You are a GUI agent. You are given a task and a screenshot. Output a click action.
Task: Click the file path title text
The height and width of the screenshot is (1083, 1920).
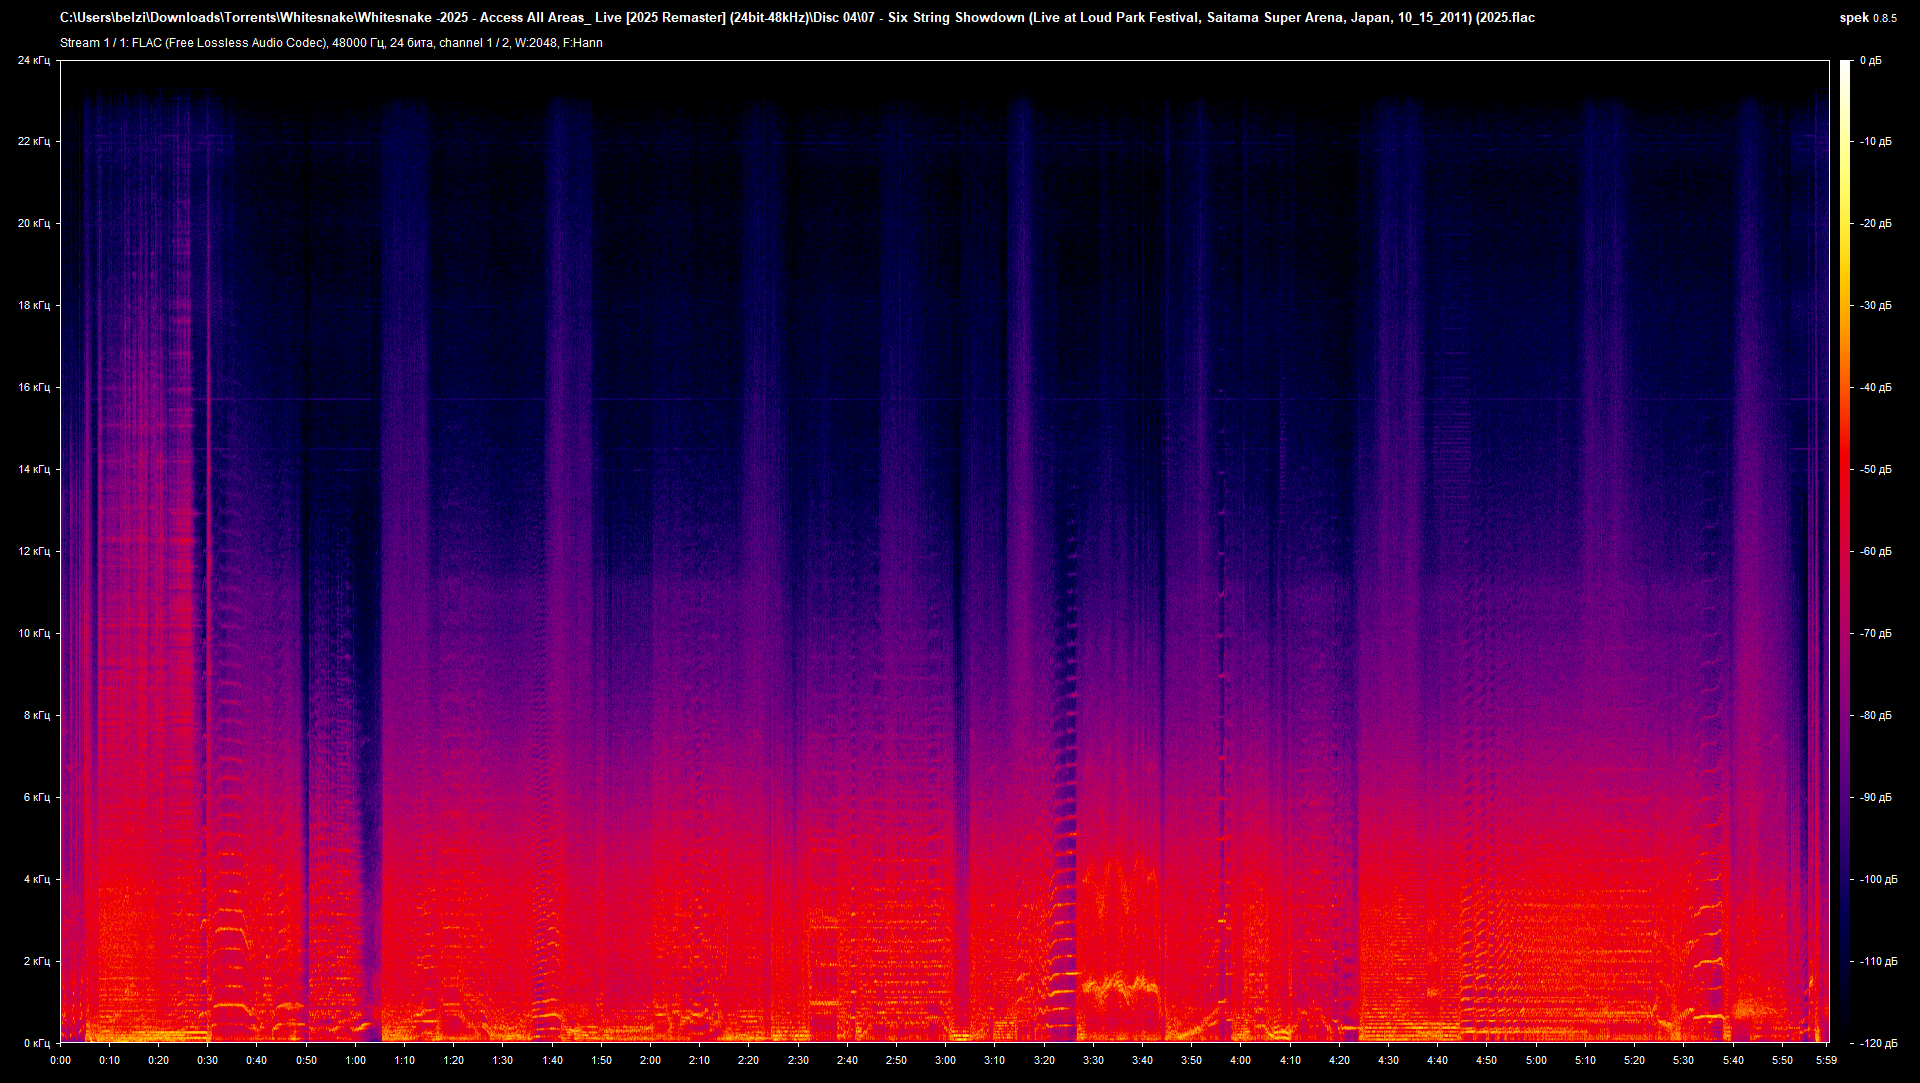click(797, 18)
